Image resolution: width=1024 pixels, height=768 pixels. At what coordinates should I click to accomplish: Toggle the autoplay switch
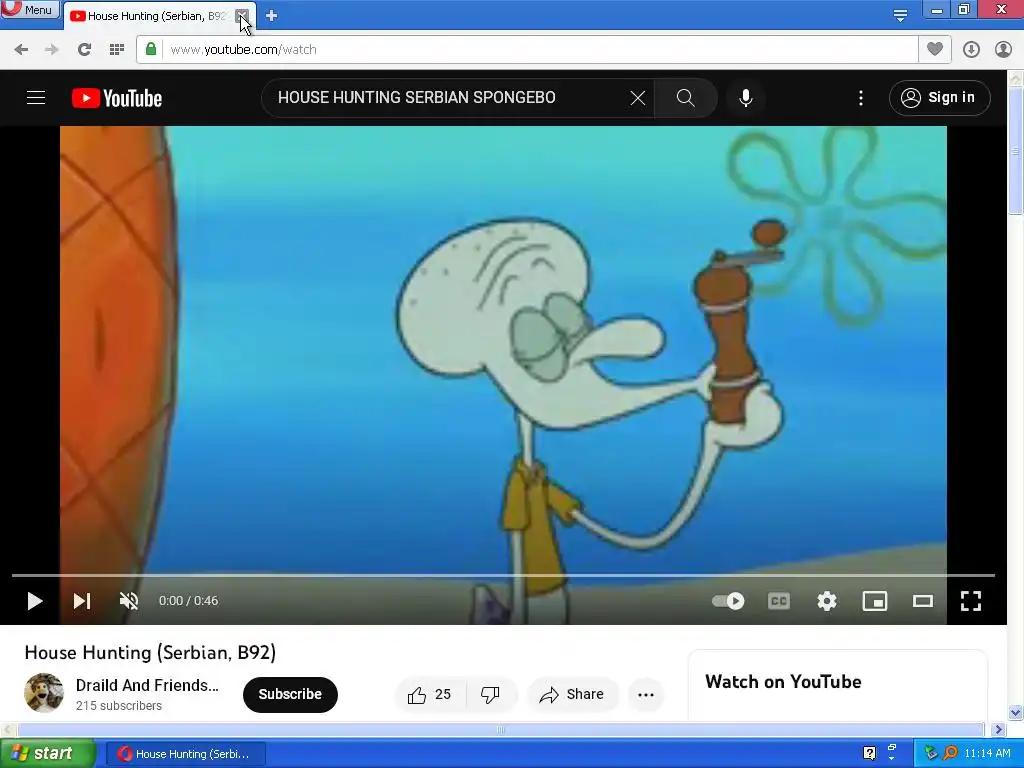728,601
